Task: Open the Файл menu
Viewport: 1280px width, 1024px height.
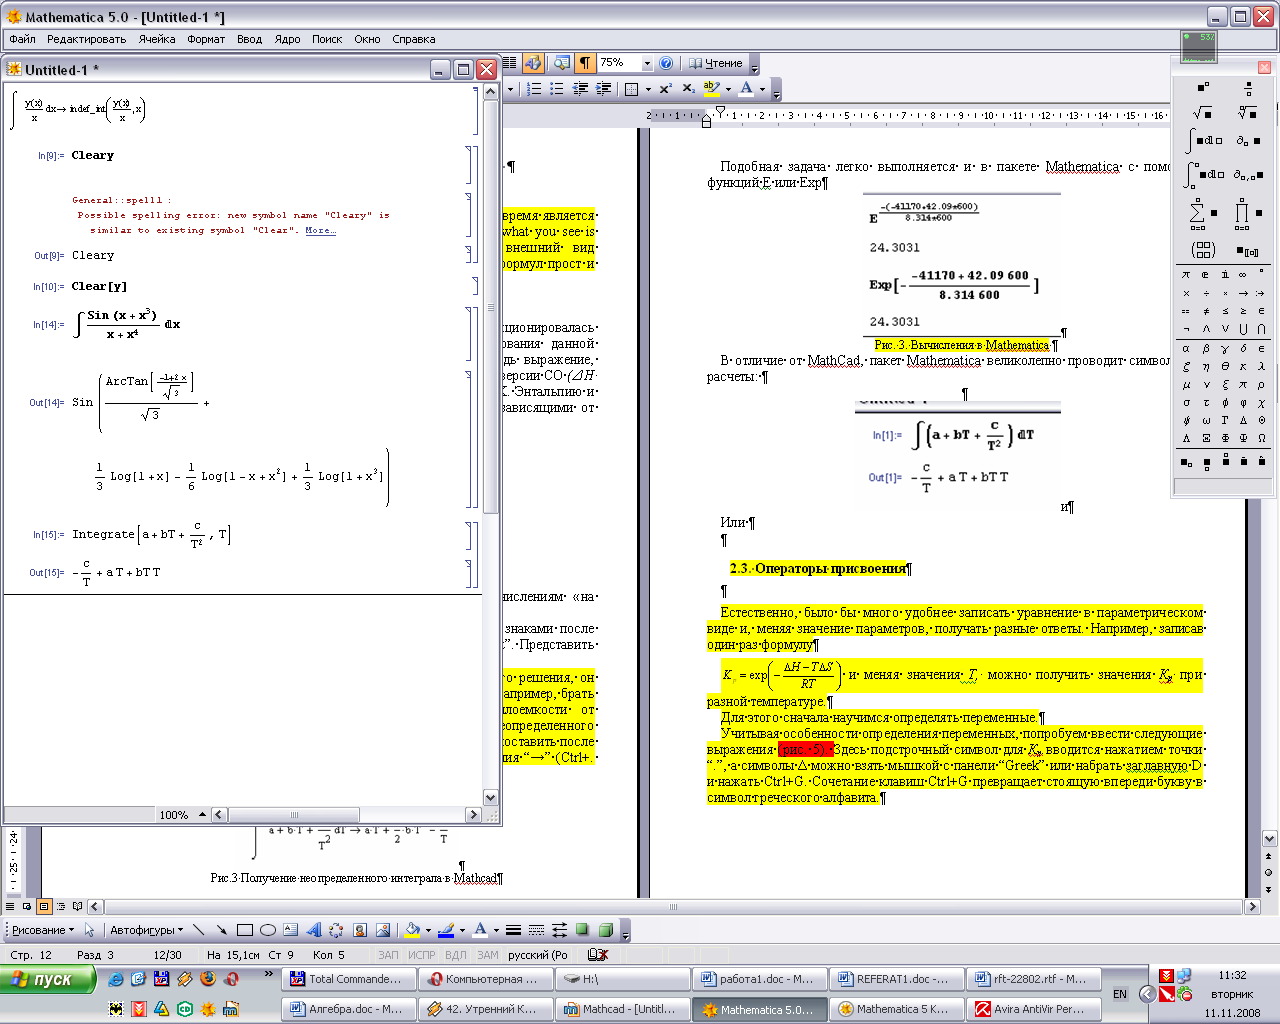Action: (x=23, y=39)
